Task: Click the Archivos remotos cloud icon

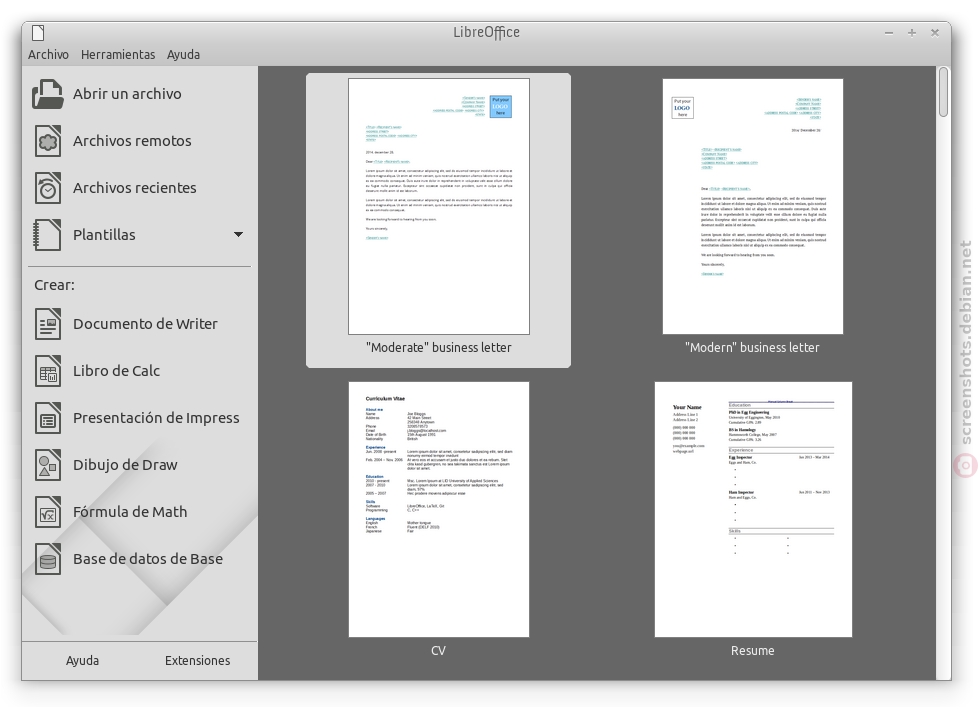Action: click(48, 141)
